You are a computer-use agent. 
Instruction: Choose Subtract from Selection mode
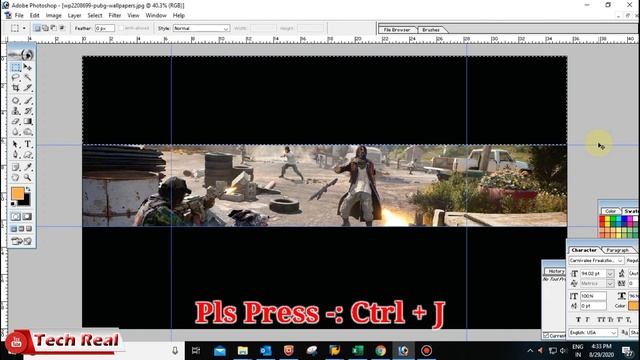[53, 28]
